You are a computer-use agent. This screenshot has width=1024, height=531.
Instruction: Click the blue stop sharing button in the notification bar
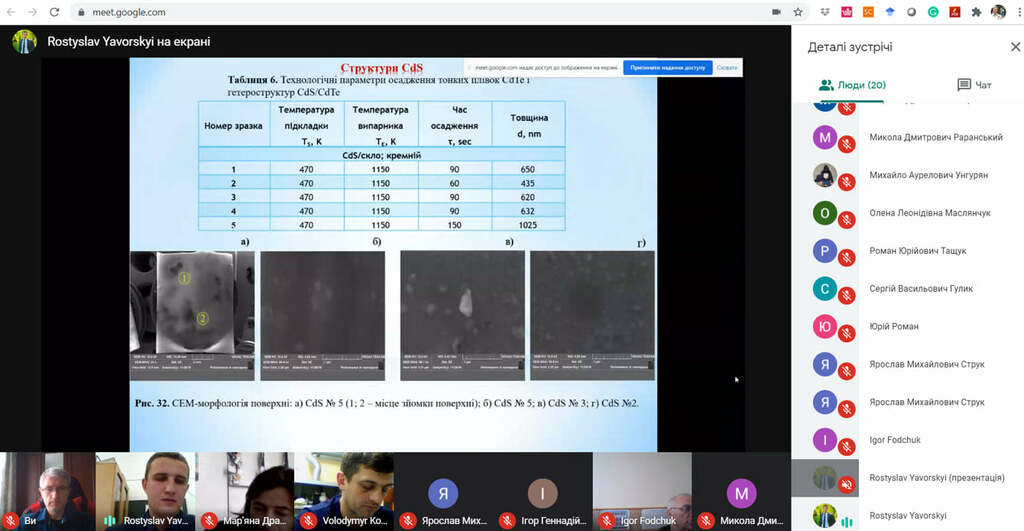click(667, 67)
